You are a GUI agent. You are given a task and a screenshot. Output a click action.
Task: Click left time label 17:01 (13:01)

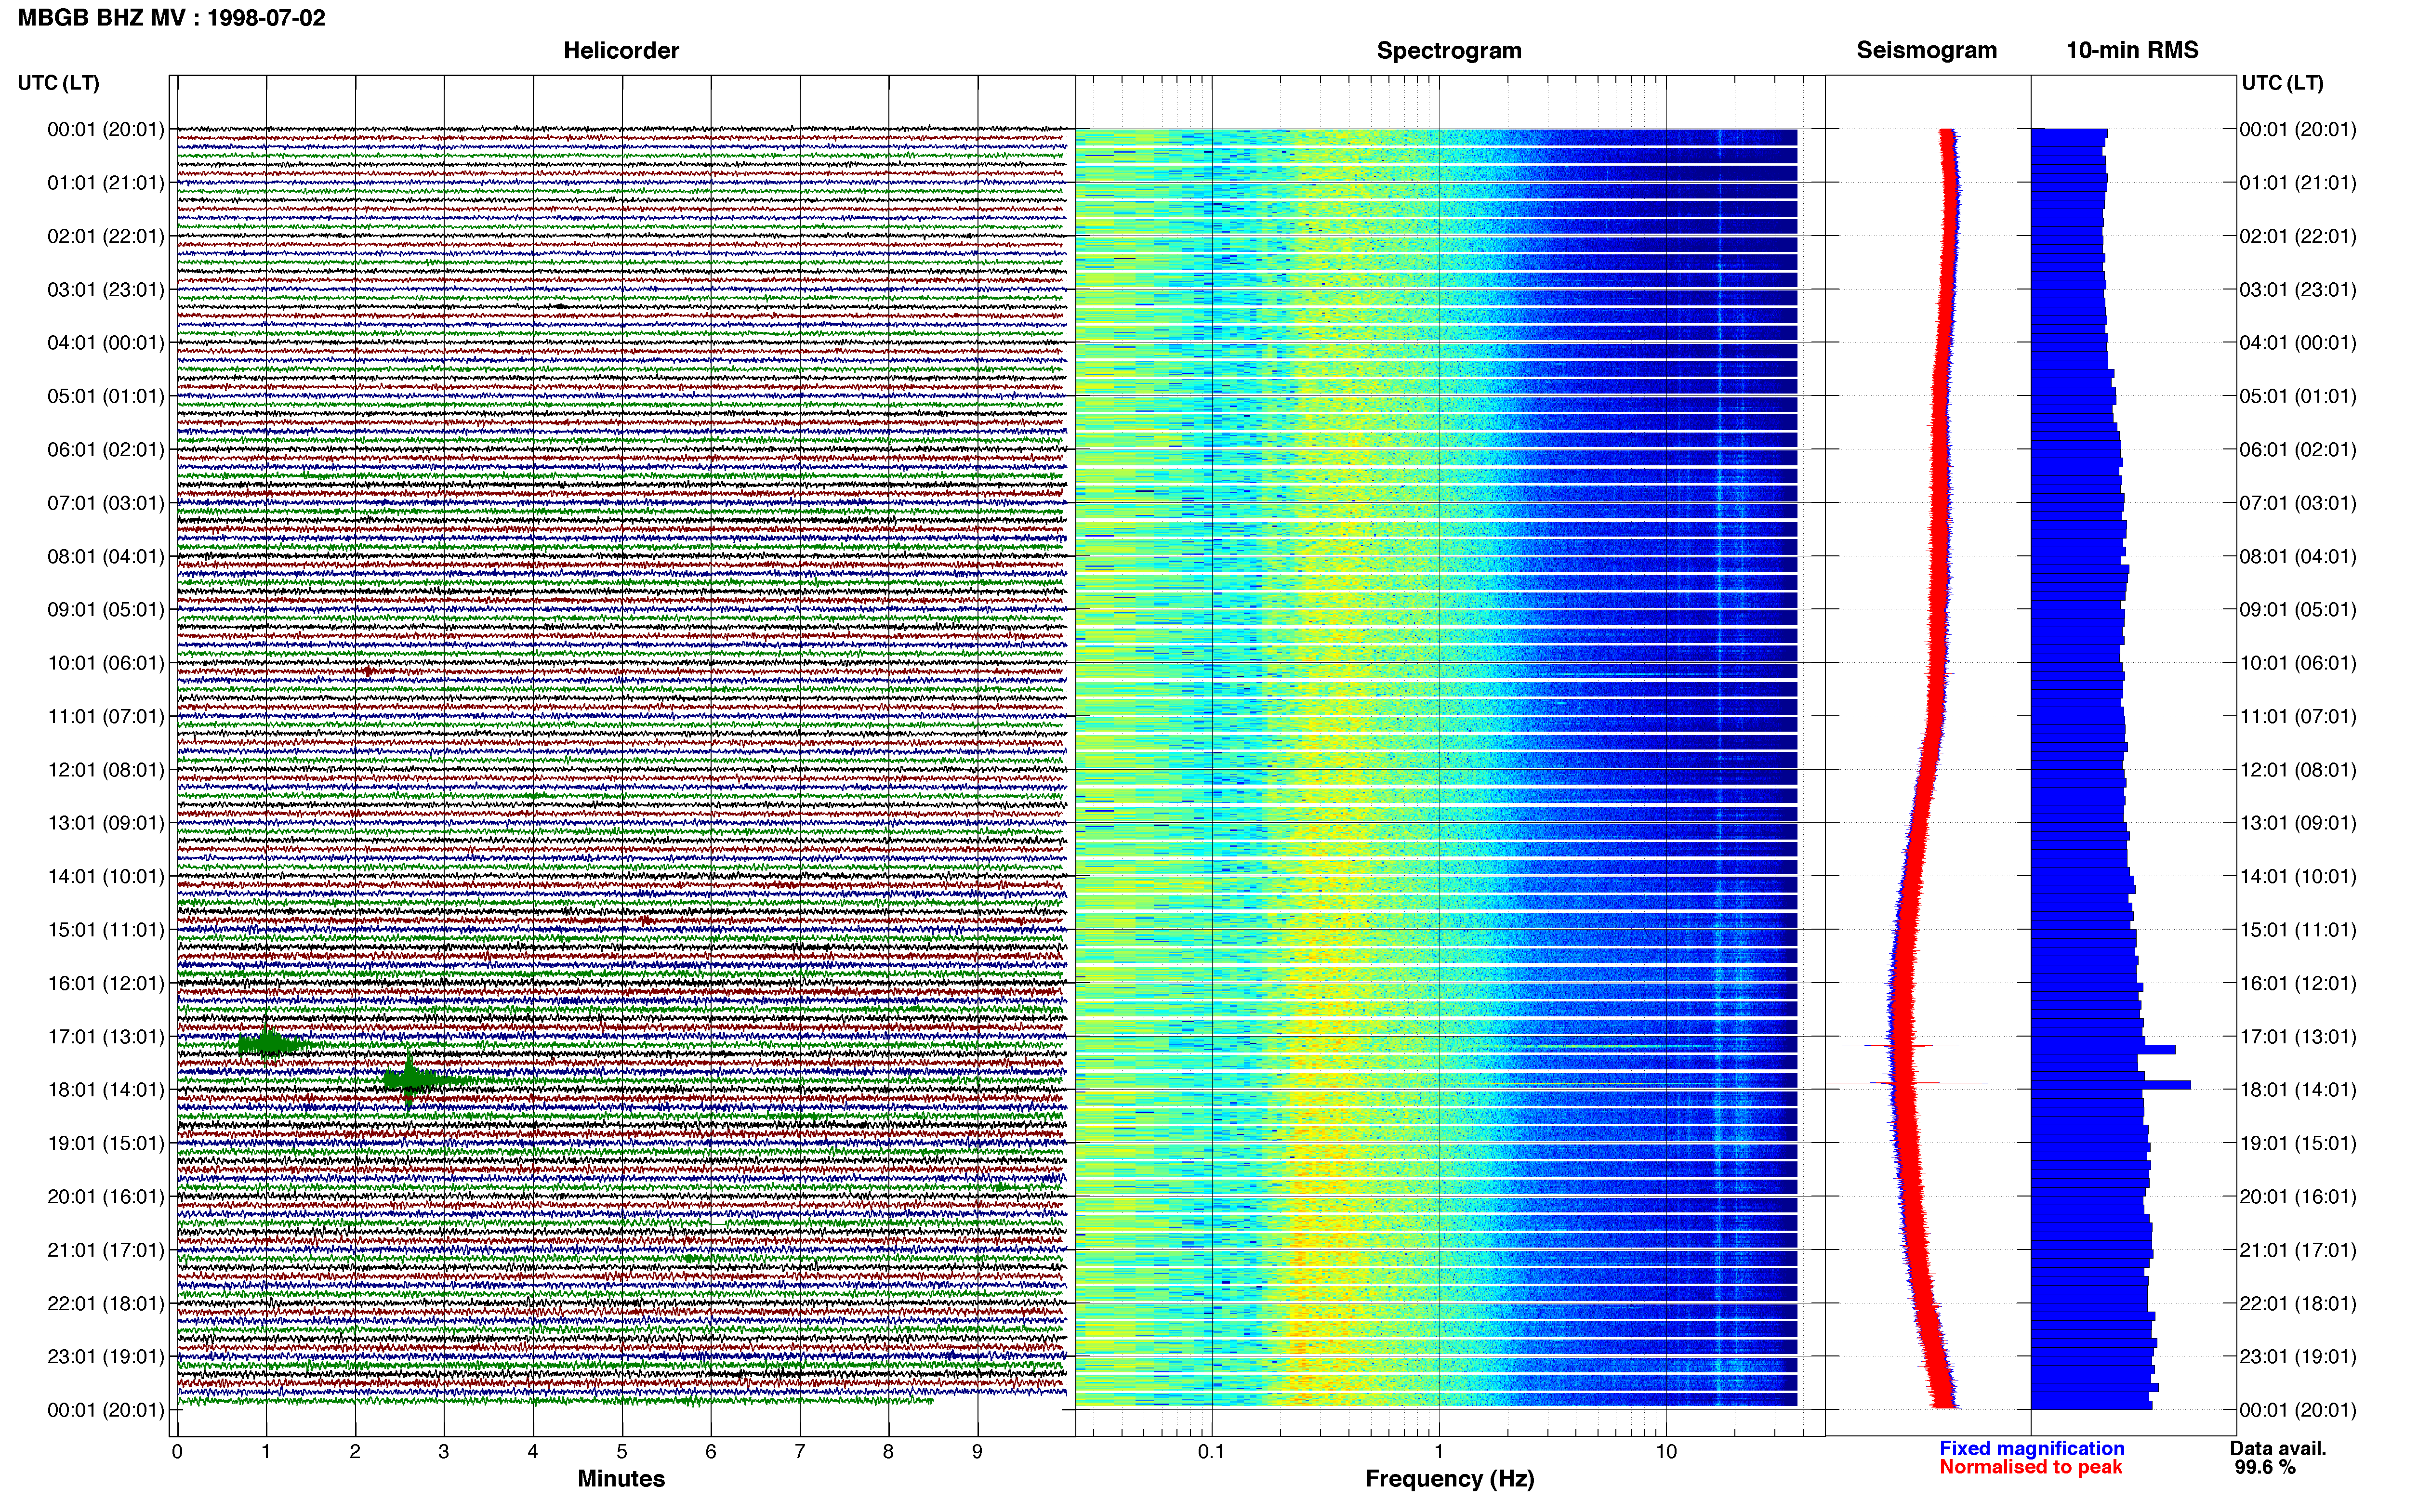[105, 1036]
